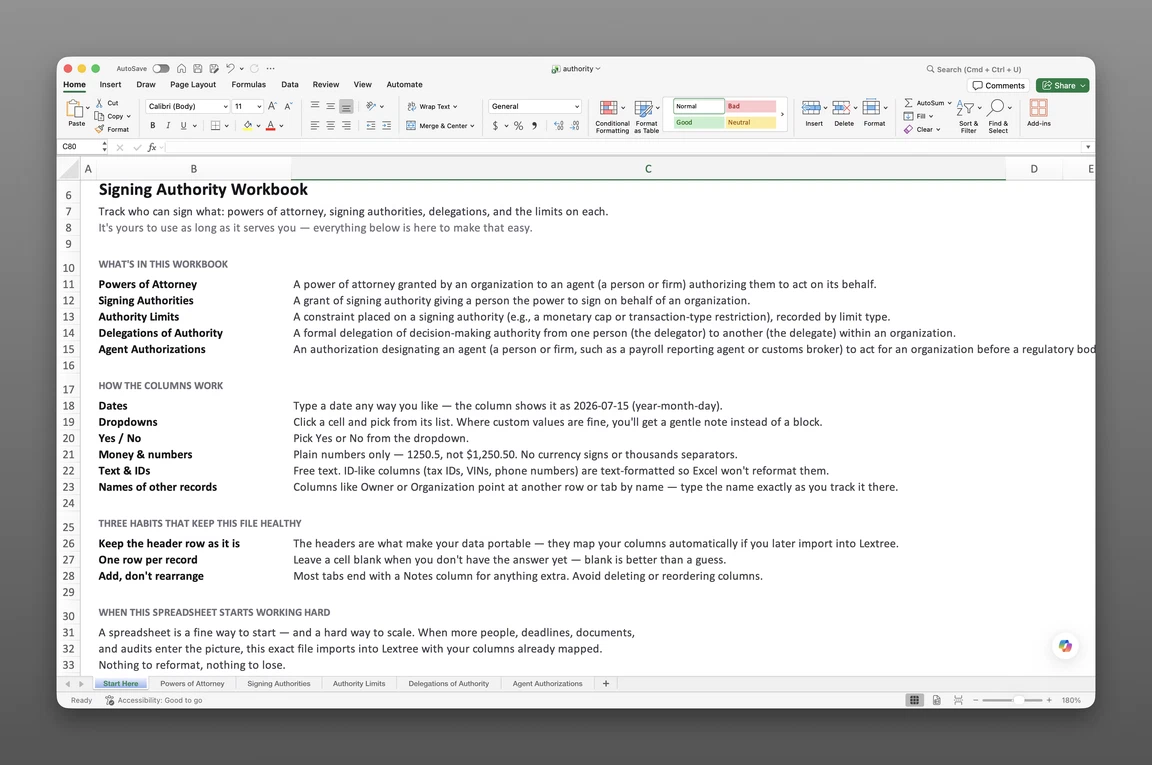
Task: Click the Orientation text angle icon
Action: [x=371, y=106]
